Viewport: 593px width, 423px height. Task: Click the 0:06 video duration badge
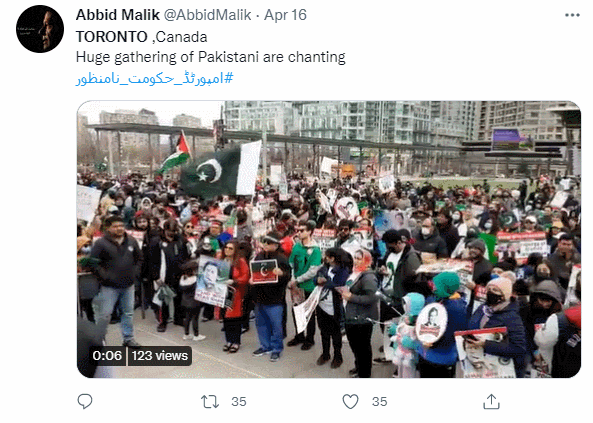pos(107,356)
